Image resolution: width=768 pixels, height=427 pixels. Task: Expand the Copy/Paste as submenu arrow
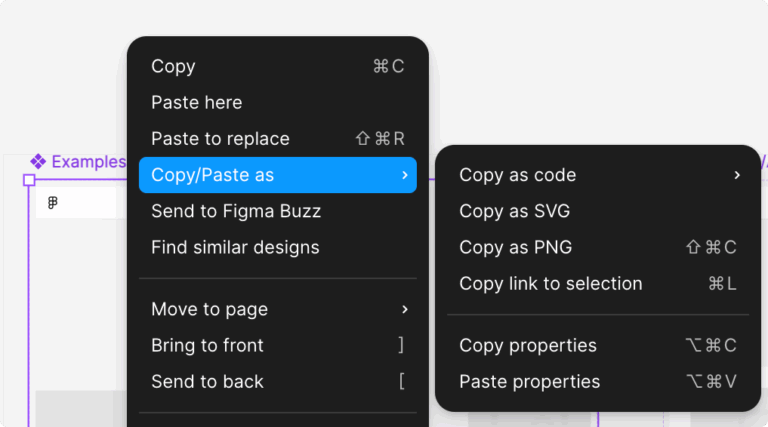pos(404,175)
